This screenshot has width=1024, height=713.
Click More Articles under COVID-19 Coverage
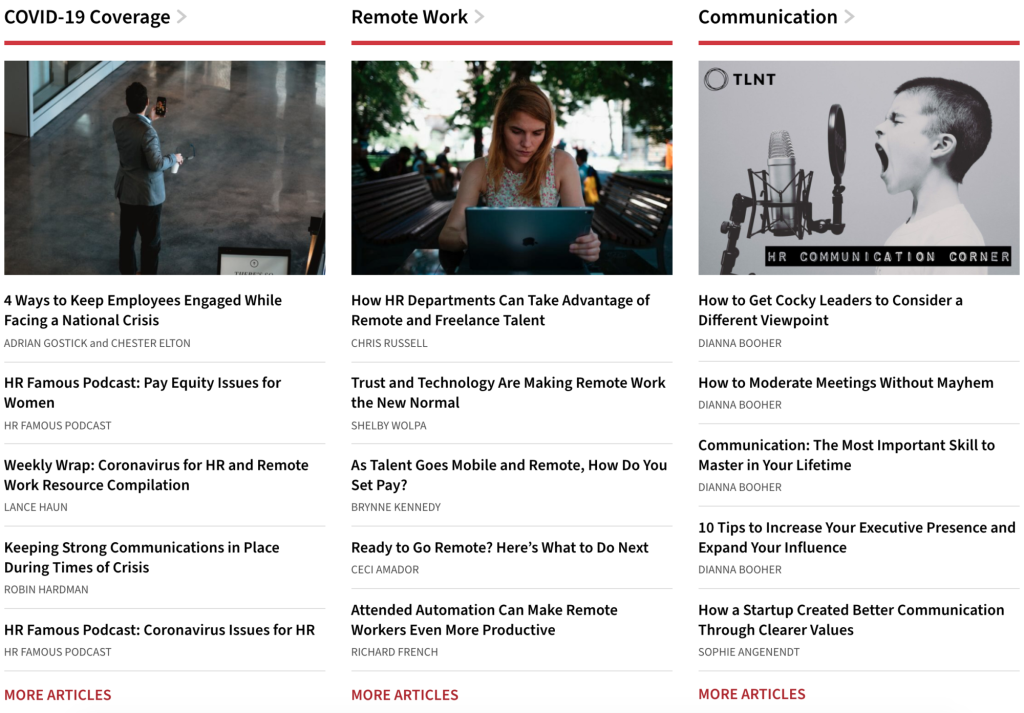pyautogui.click(x=57, y=695)
